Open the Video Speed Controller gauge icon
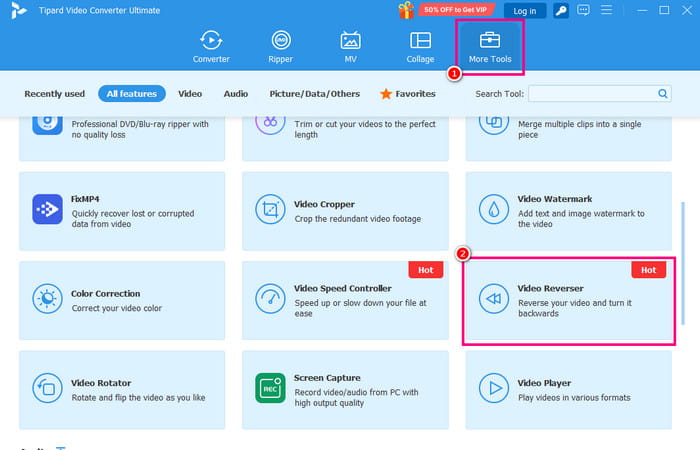 click(270, 298)
